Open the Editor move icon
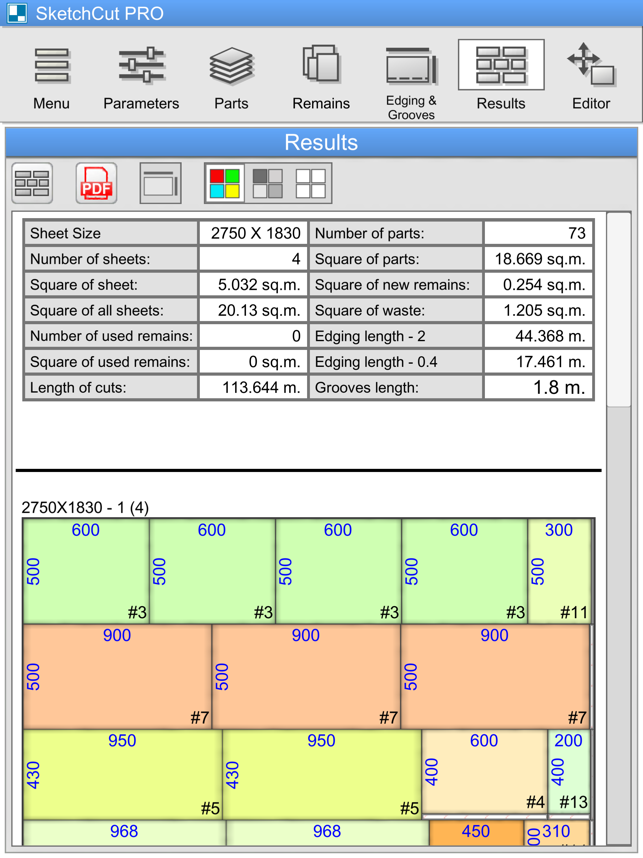643x858 pixels. pyautogui.click(x=591, y=64)
